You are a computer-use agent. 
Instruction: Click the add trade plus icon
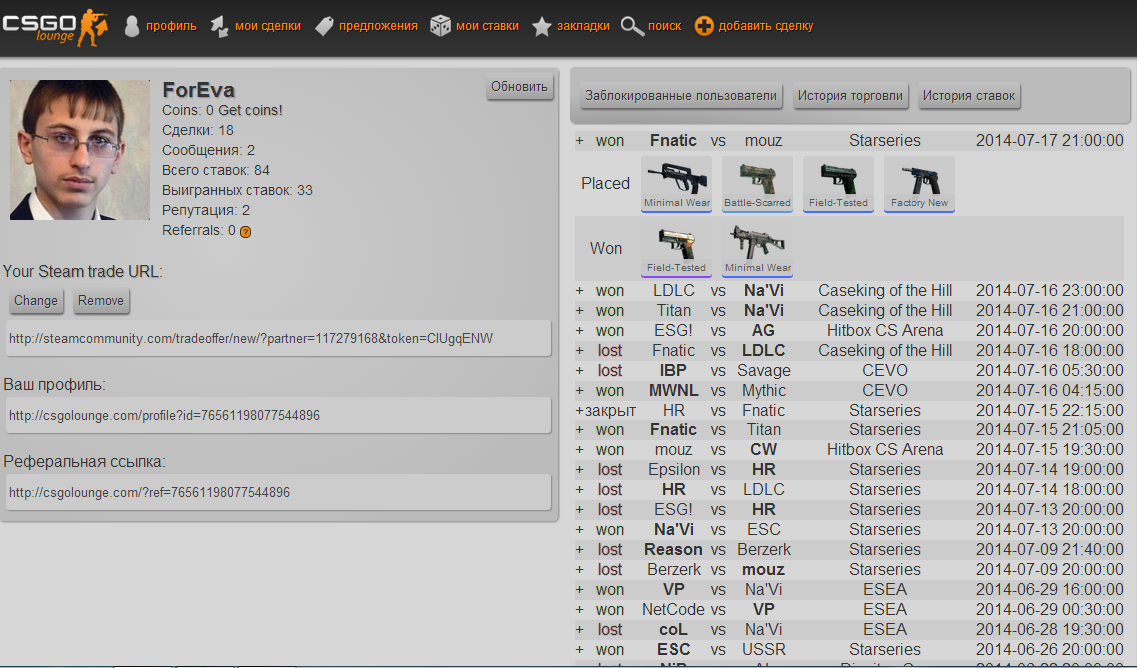click(703, 26)
